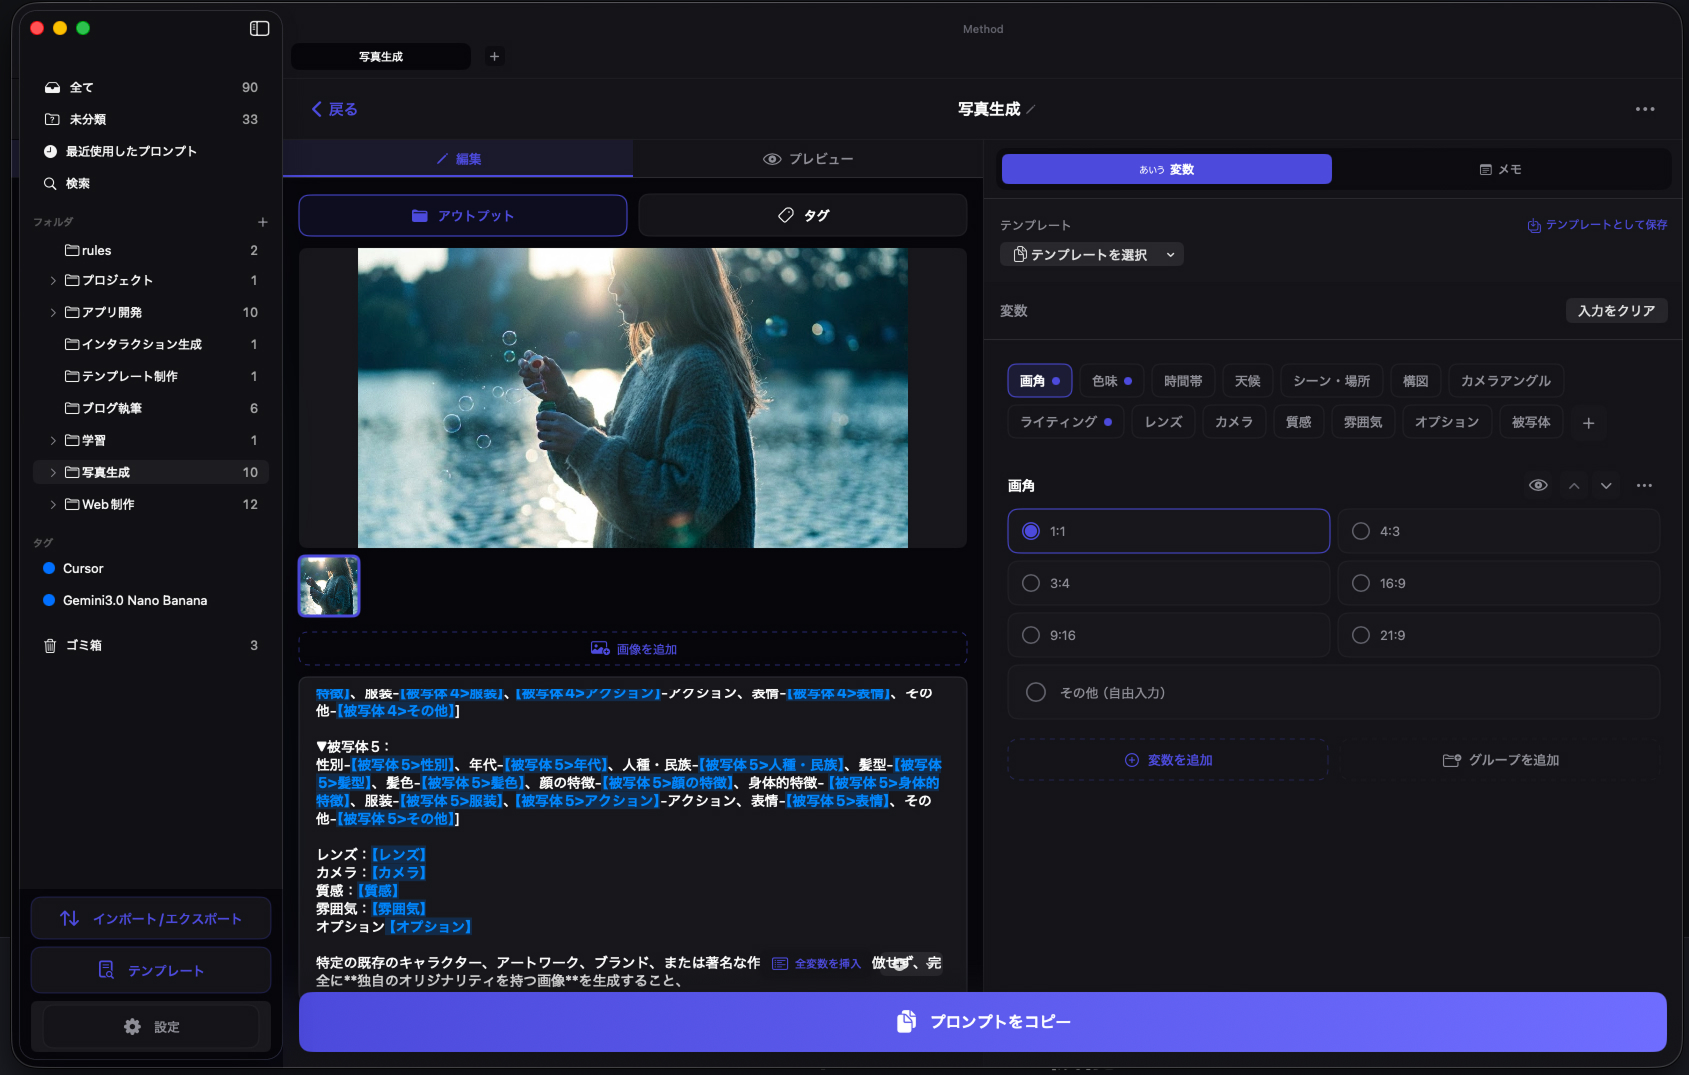Open the テンプレートを選択 dropdown

[x=1092, y=255]
